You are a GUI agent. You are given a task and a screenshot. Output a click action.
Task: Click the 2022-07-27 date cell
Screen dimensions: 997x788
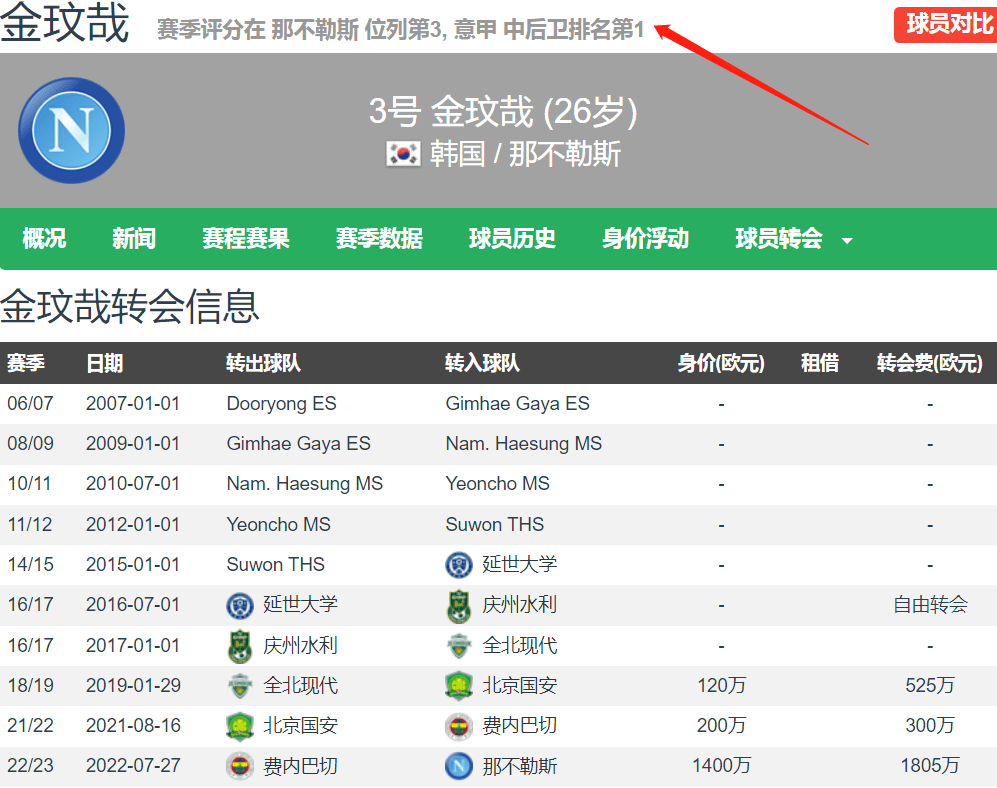pyautogui.click(x=133, y=766)
